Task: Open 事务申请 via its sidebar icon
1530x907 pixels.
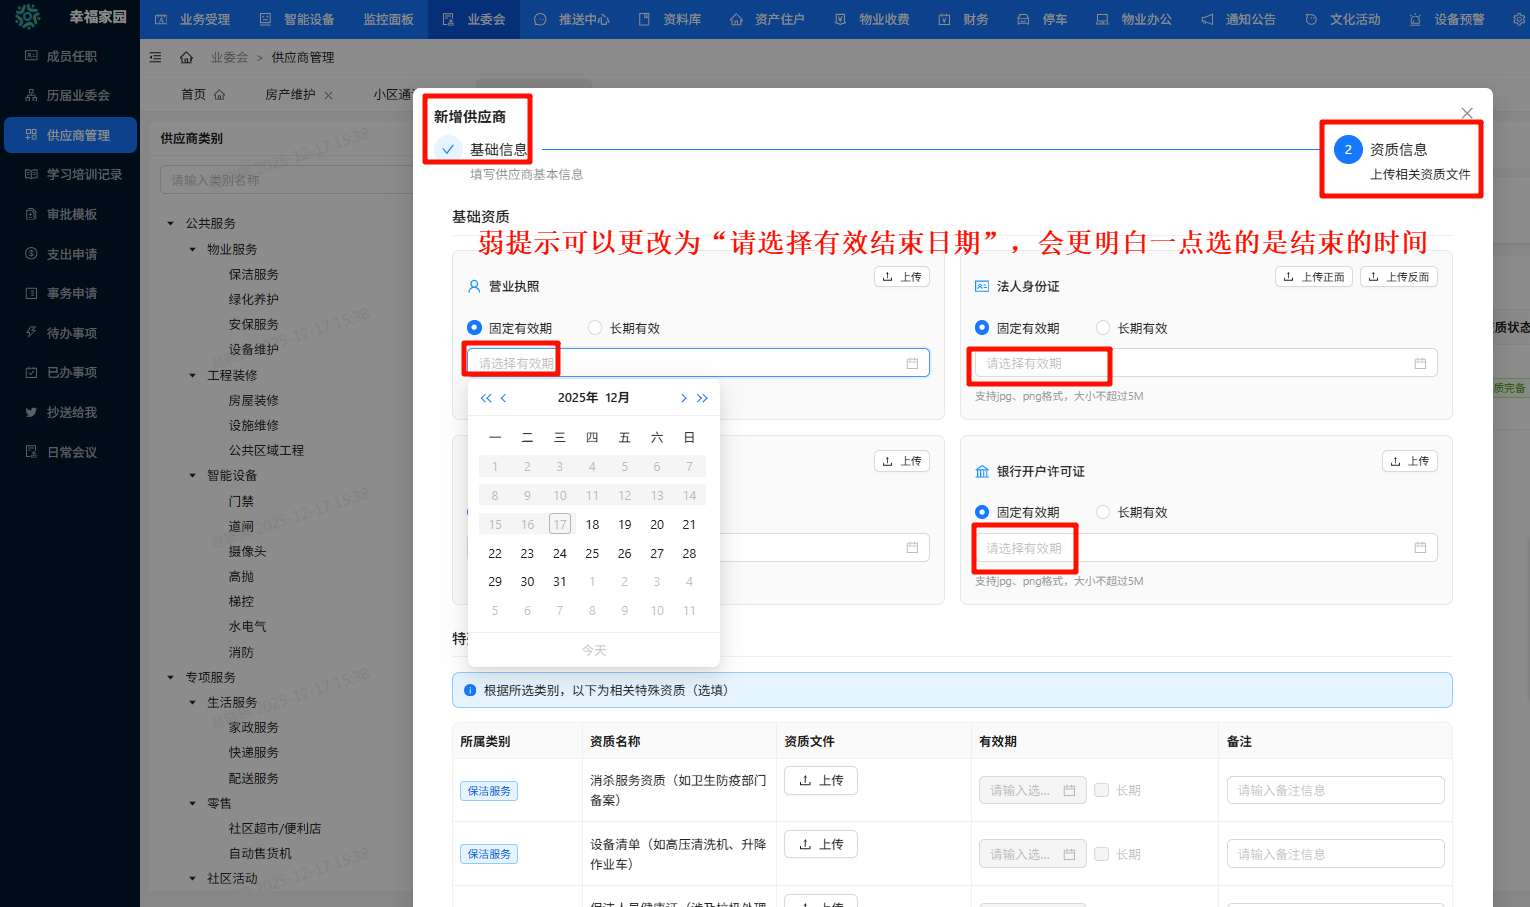Action: point(31,293)
